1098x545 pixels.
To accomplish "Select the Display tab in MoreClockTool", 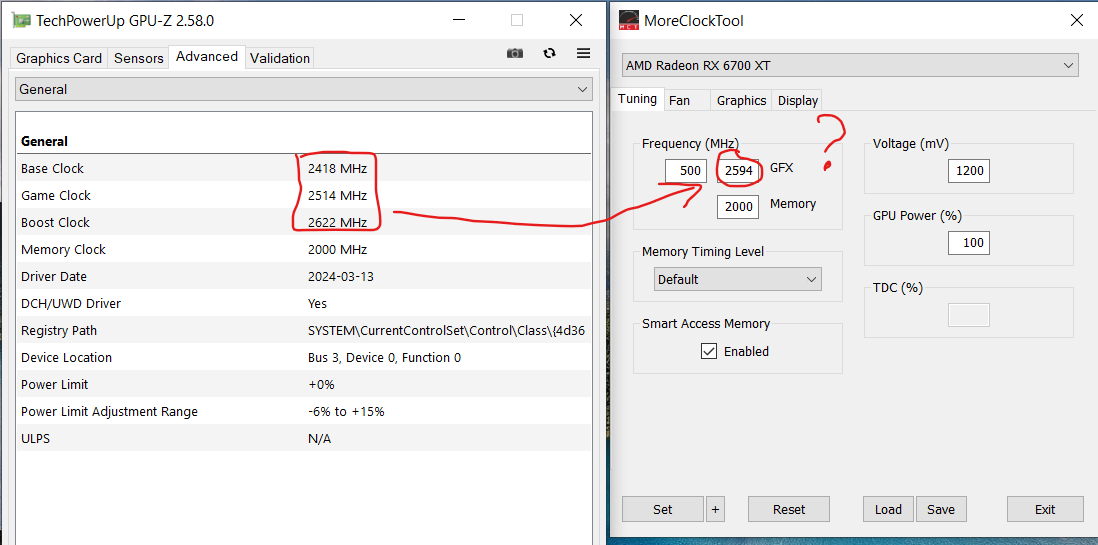I will coord(798,100).
